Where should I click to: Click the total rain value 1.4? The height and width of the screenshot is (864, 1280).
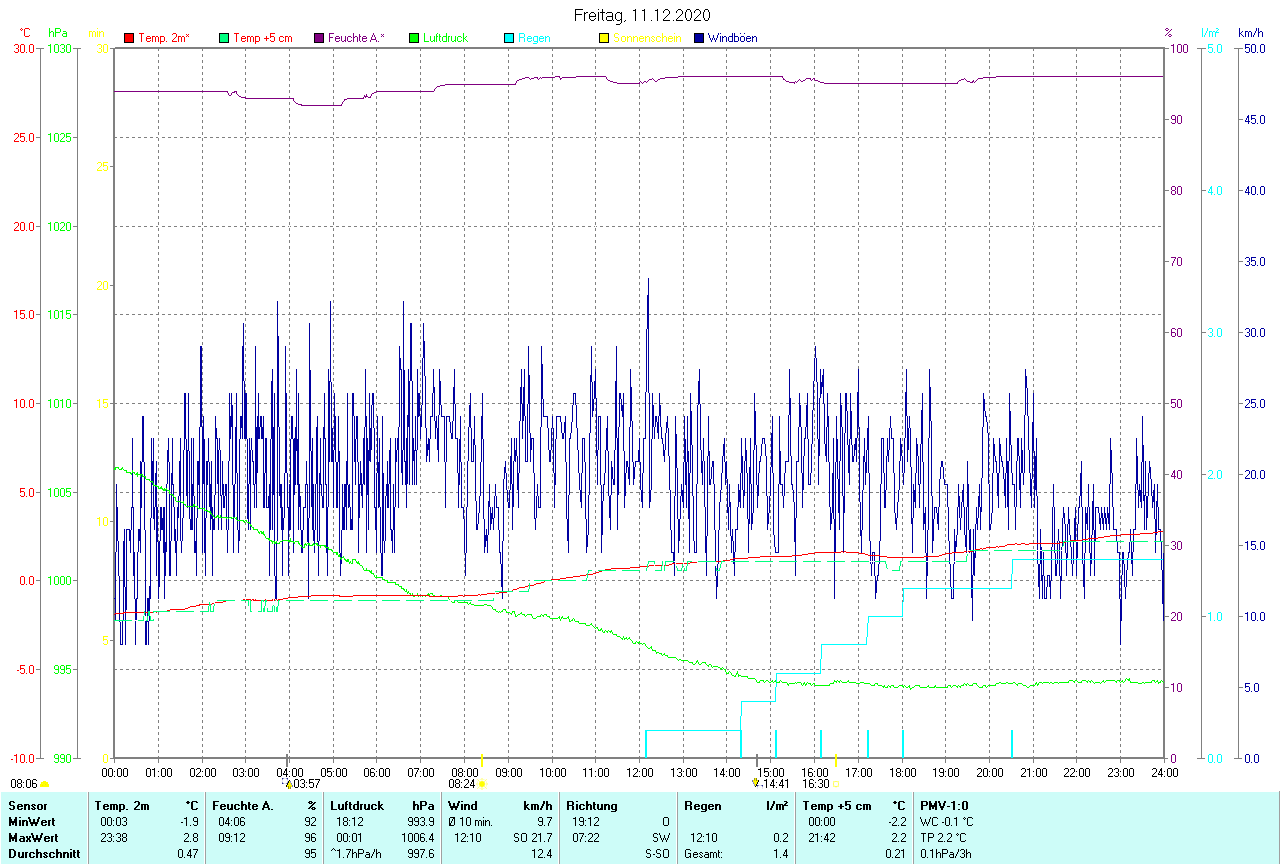click(780, 854)
